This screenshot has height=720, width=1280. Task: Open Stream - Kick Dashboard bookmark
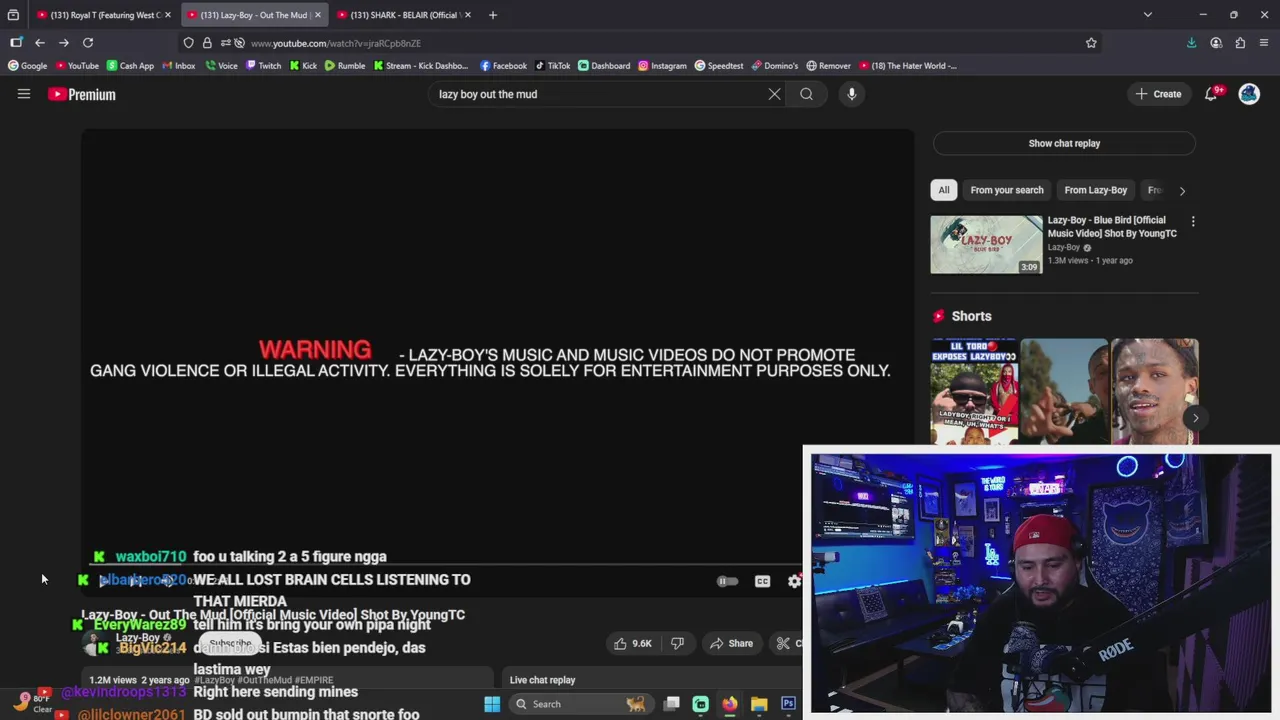[421, 66]
